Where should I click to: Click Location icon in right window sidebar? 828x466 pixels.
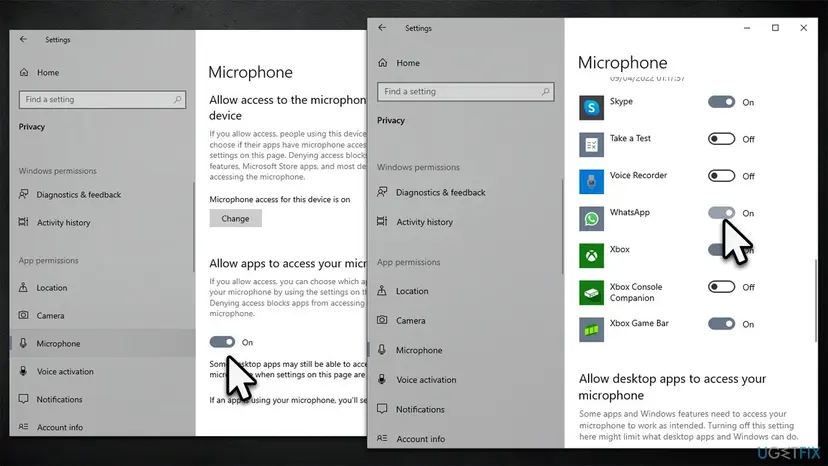click(382, 291)
